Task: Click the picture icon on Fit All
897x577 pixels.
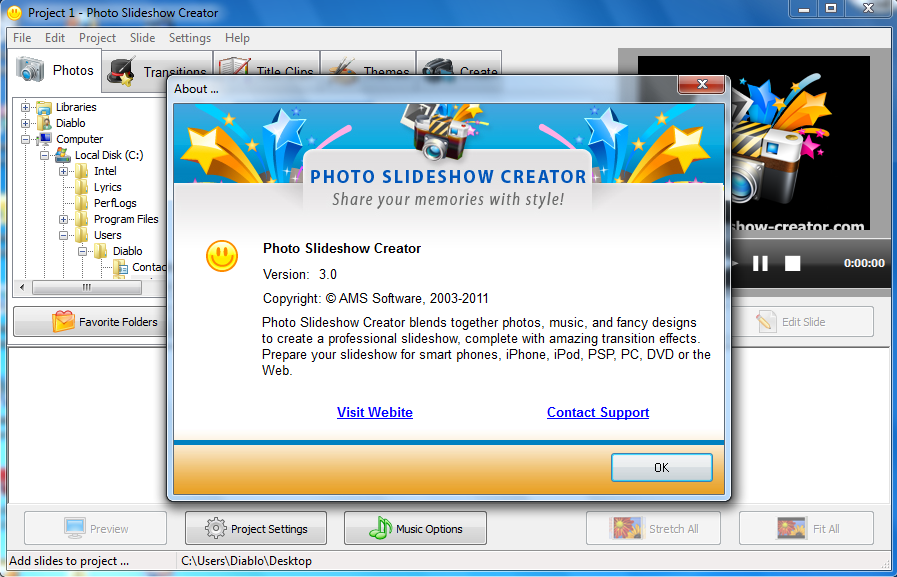Action: pyautogui.click(x=792, y=528)
